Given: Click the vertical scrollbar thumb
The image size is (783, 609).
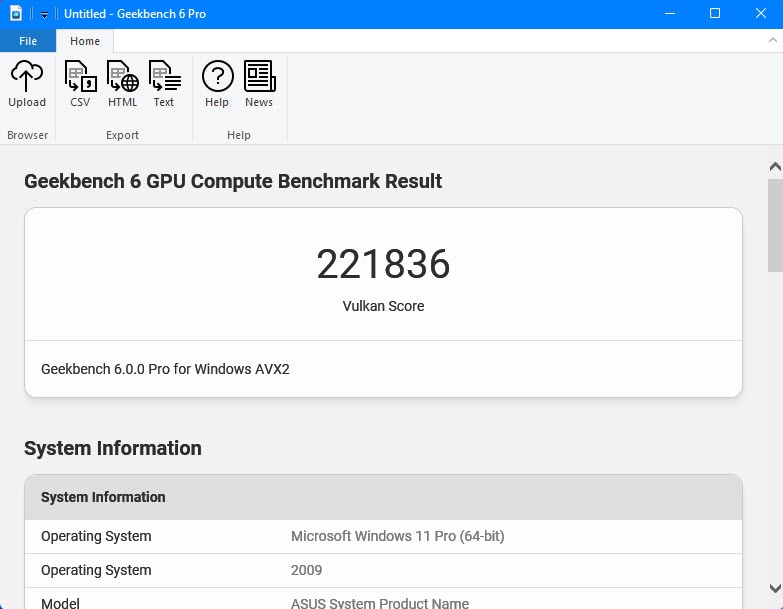Looking at the screenshot, I should [774, 225].
